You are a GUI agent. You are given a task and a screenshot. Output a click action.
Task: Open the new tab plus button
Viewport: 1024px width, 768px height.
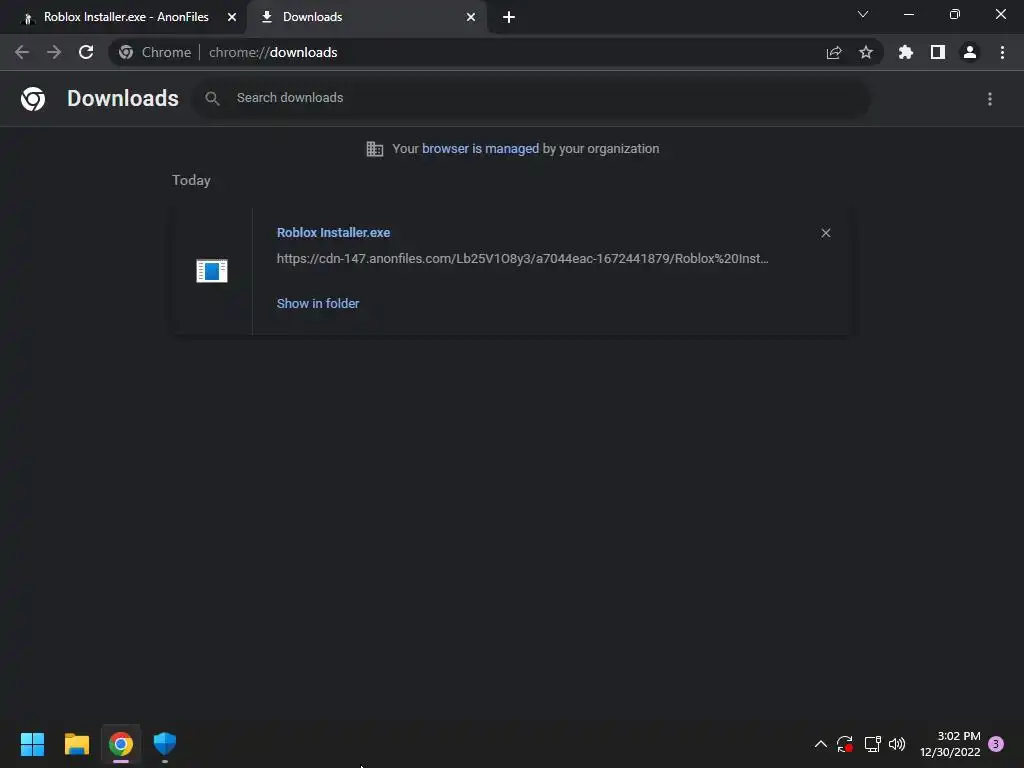[509, 17]
